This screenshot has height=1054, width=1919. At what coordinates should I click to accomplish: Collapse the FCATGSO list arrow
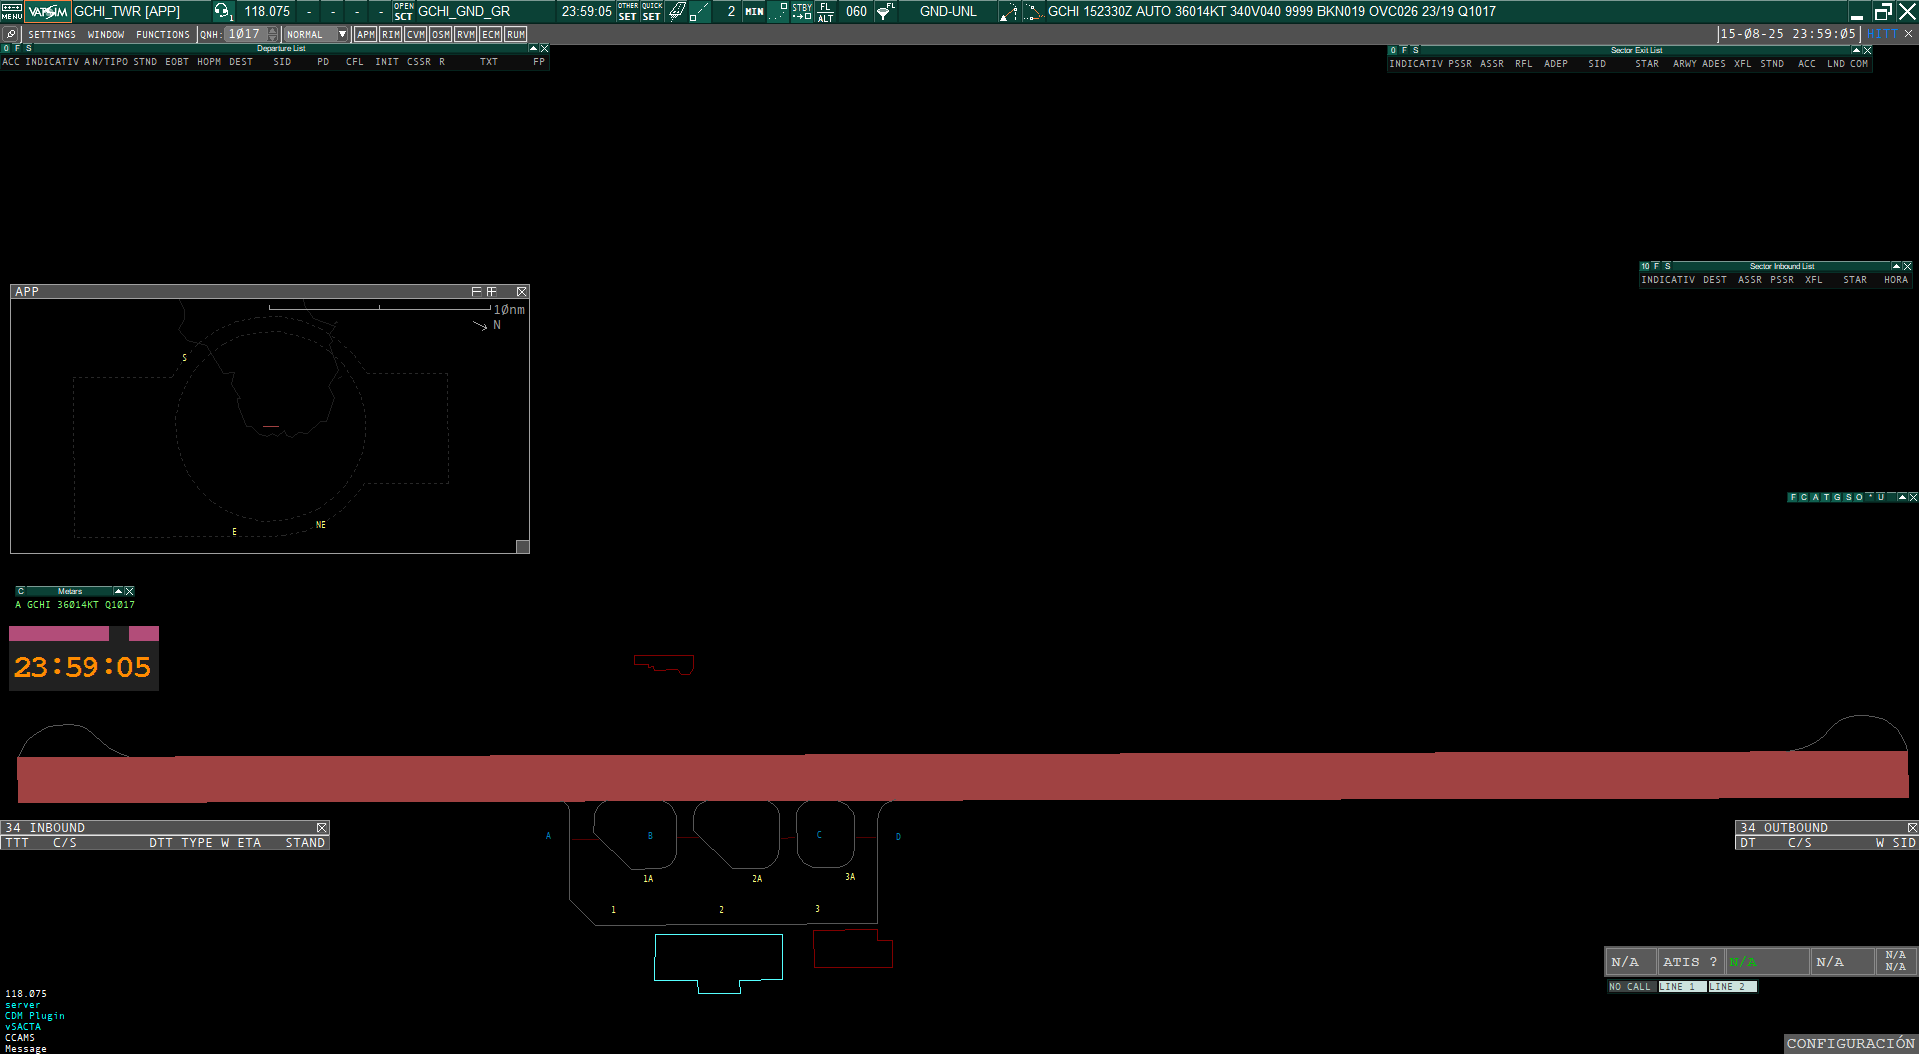[x=1902, y=497]
